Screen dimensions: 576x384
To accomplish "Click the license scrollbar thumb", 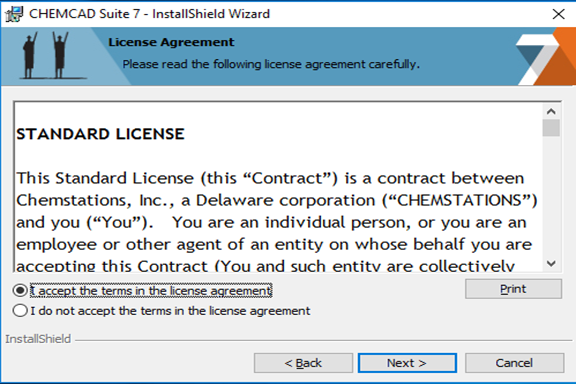I will tap(551, 128).
